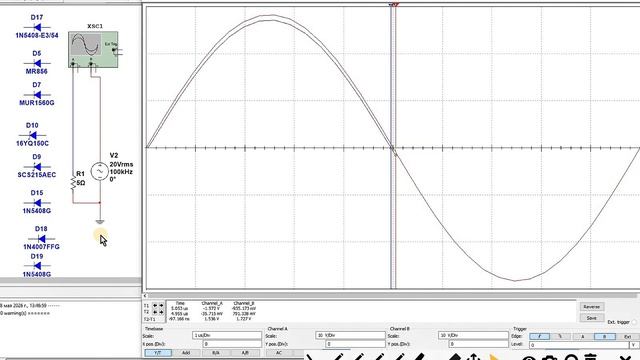Toggle Channel A AC coupling
The height and width of the screenshot is (360, 640).
click(x=279, y=353)
